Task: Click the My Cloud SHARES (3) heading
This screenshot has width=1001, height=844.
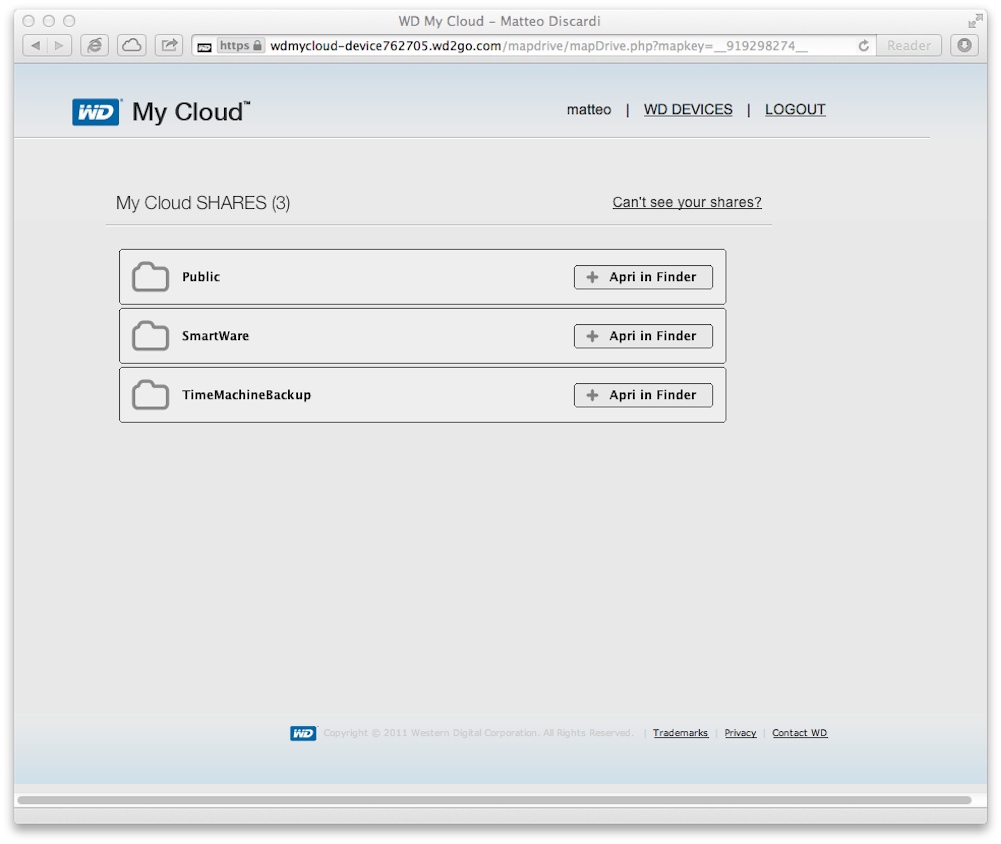Action: click(x=203, y=202)
